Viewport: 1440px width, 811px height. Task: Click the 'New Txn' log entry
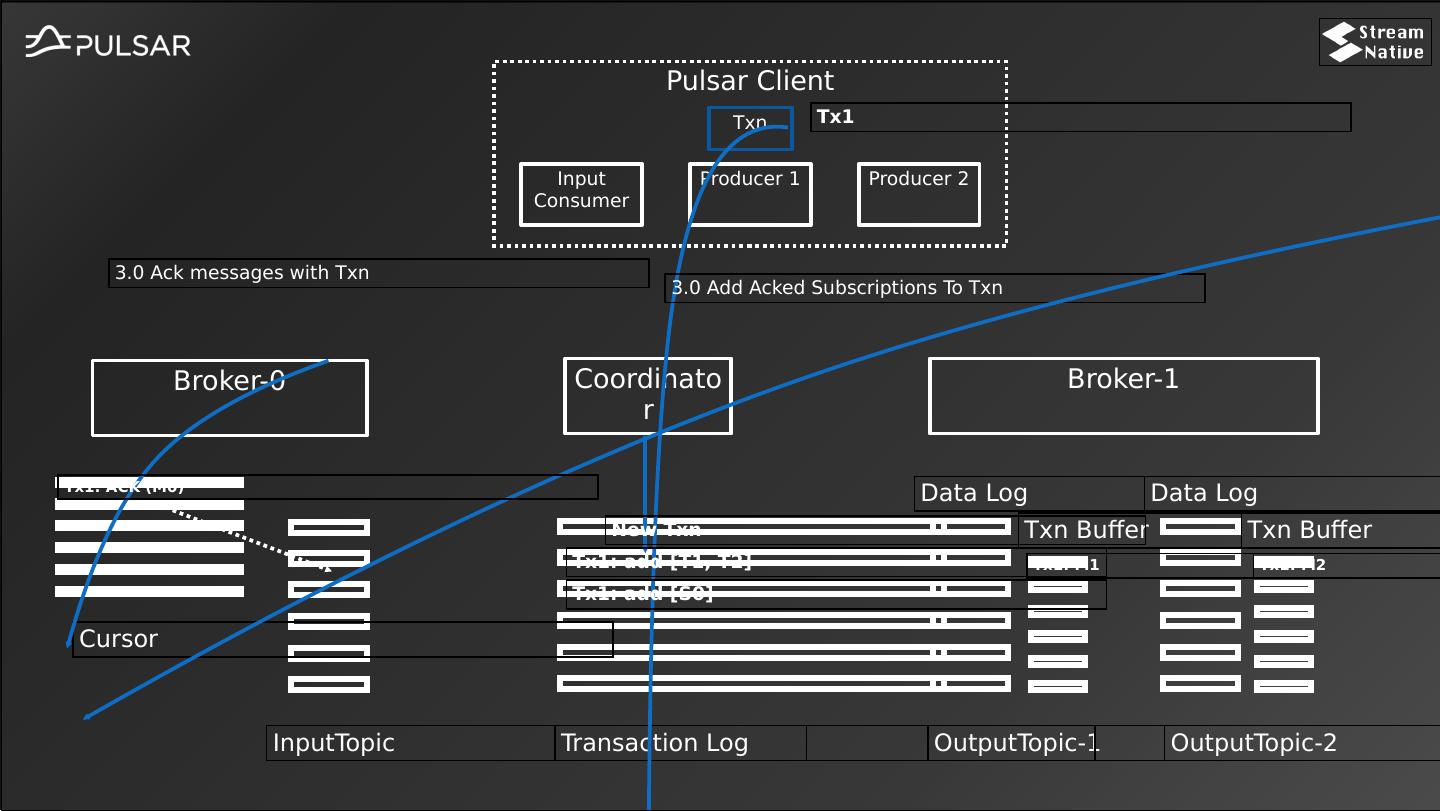pyautogui.click(x=656, y=529)
